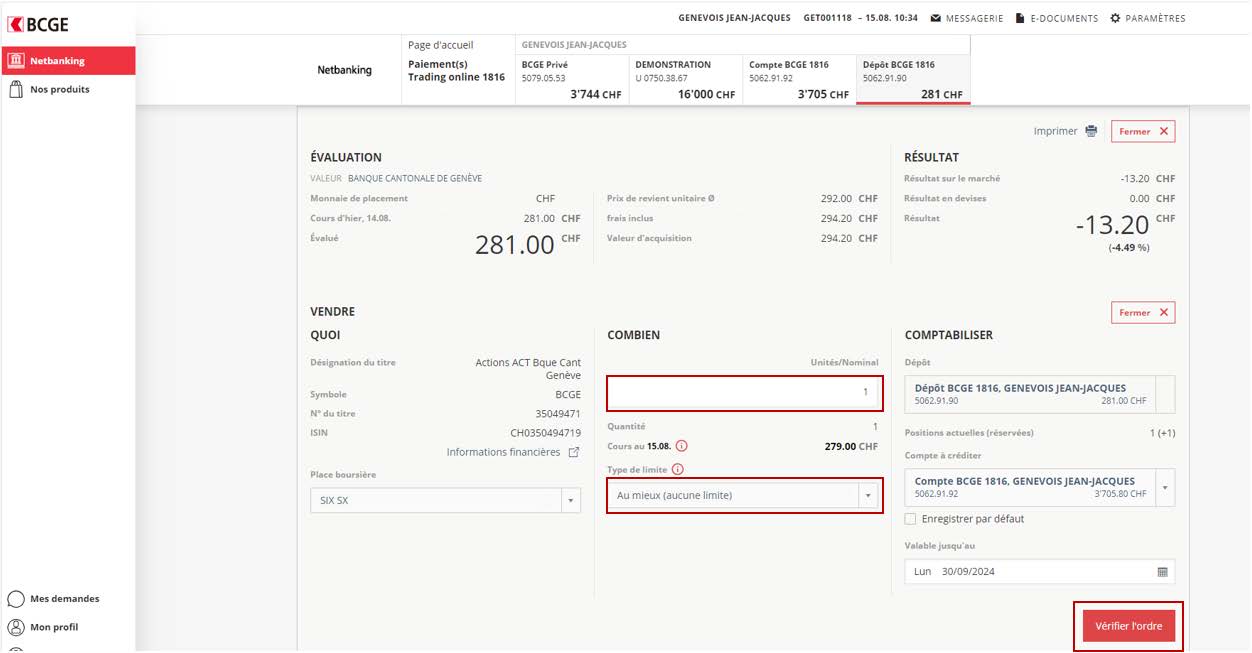Open Netbanking in the sidebar

(68, 61)
